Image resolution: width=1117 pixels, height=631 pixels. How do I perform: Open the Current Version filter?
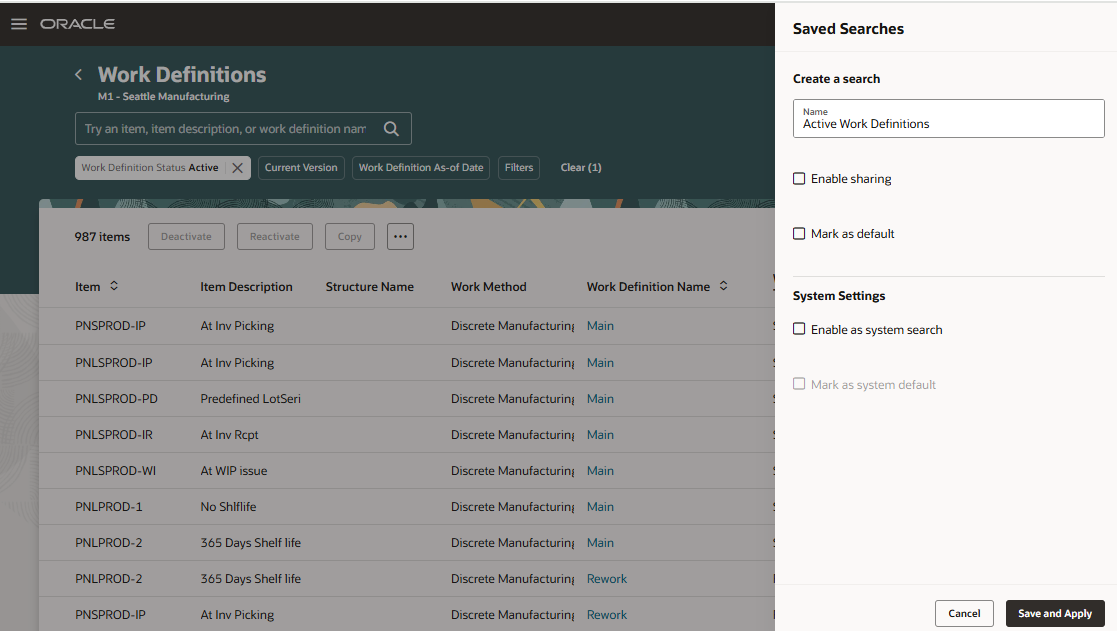301,167
